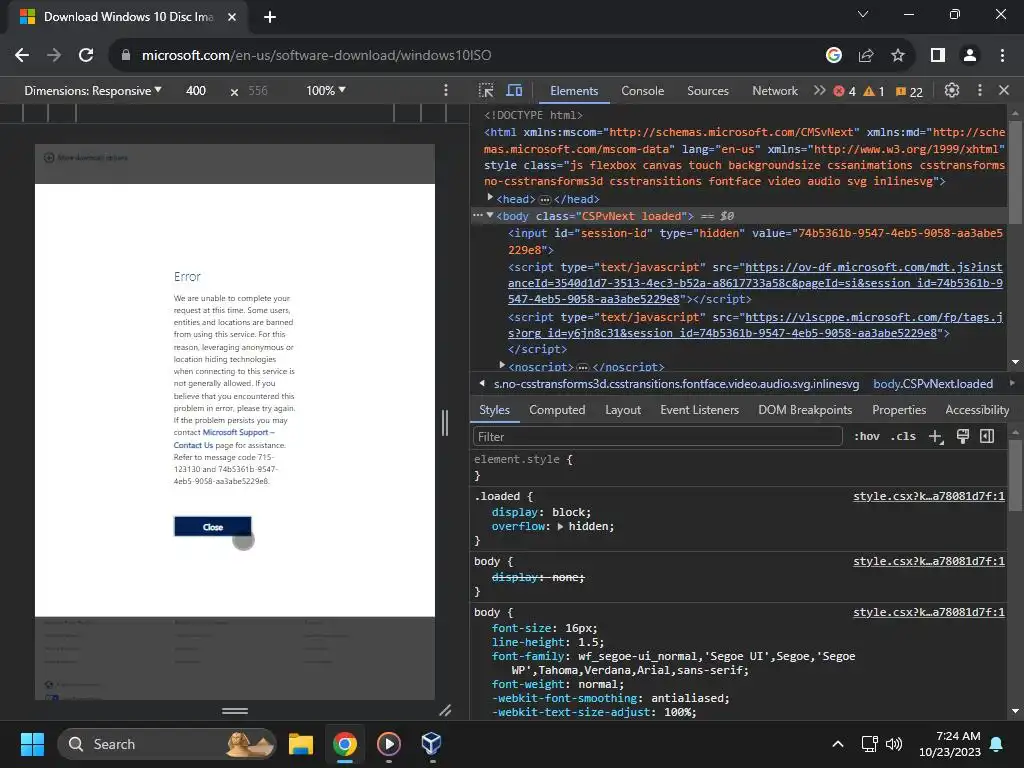Open device toolbar more options dots
Screen dimensions: 1024x768
coord(446,91)
